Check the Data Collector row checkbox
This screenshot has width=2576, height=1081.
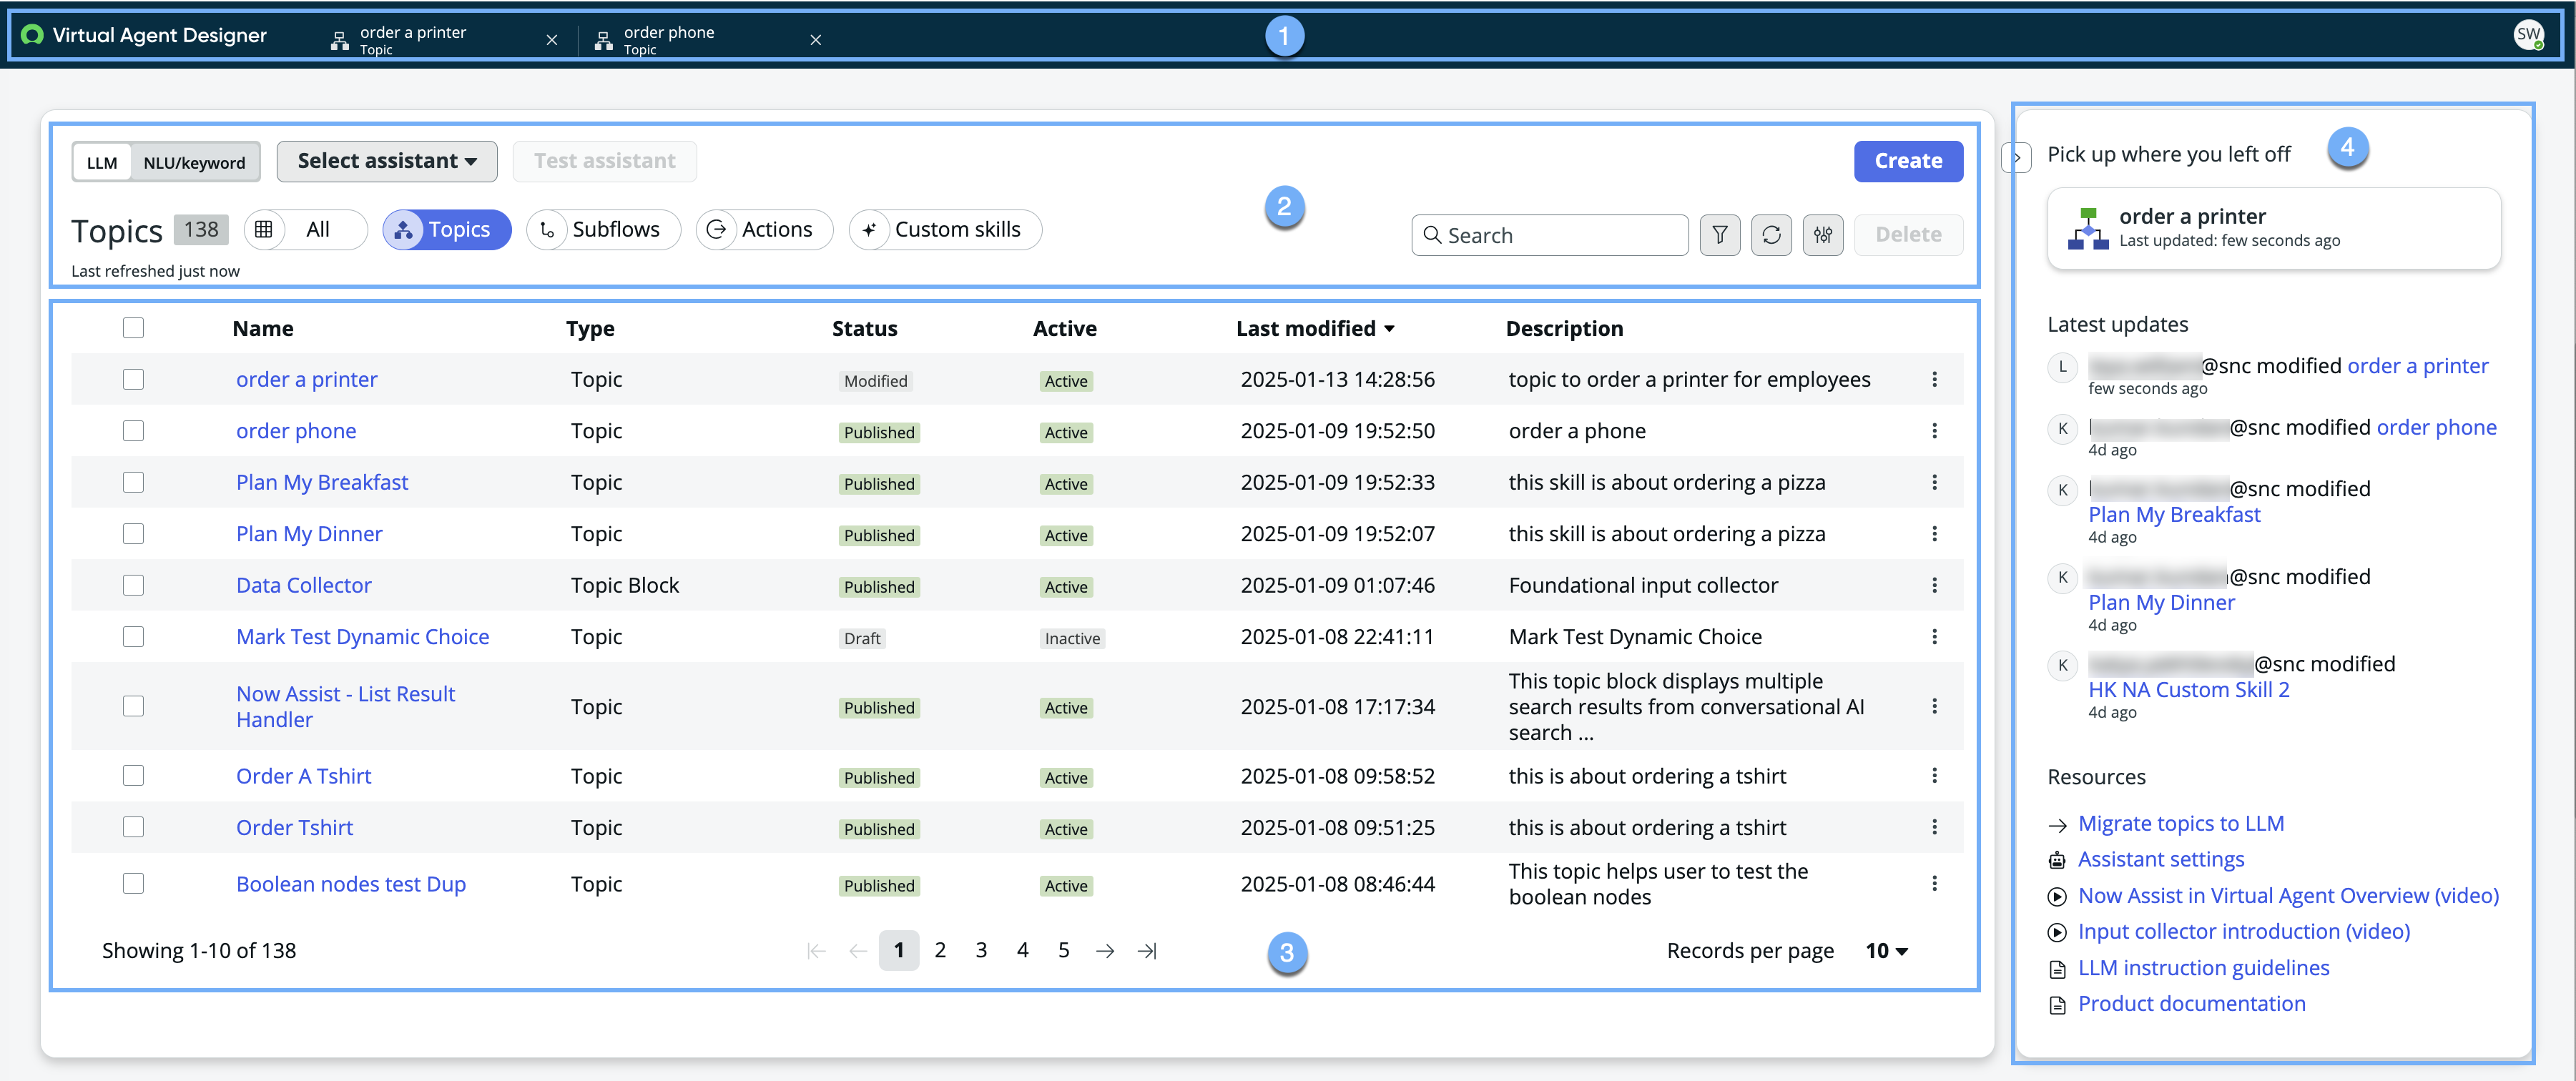tap(133, 586)
